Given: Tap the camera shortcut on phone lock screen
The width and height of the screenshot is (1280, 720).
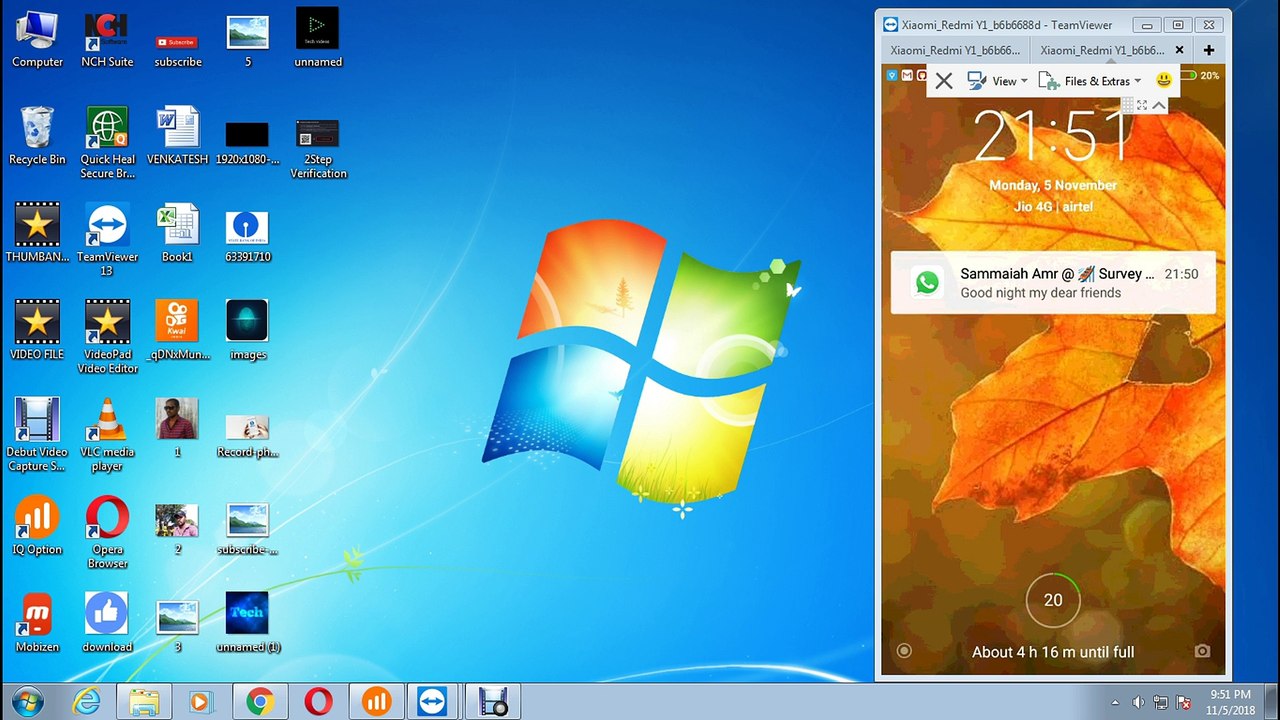Looking at the screenshot, I should tap(1202, 651).
